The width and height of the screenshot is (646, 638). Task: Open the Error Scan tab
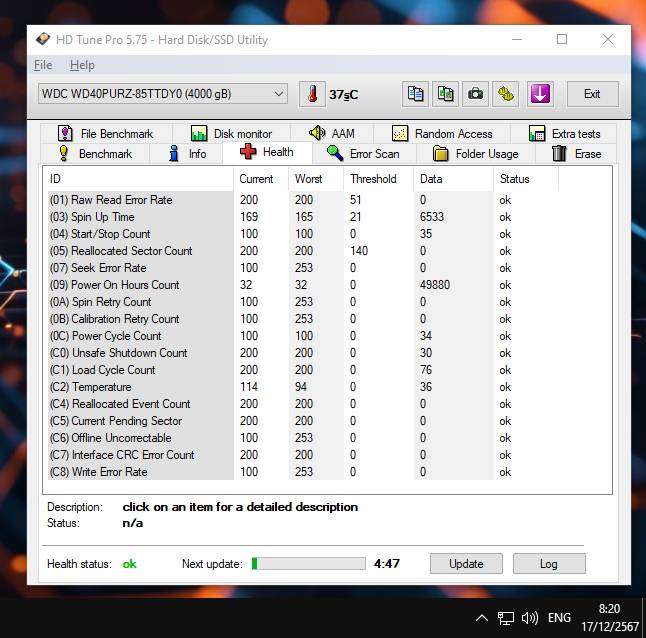364,154
